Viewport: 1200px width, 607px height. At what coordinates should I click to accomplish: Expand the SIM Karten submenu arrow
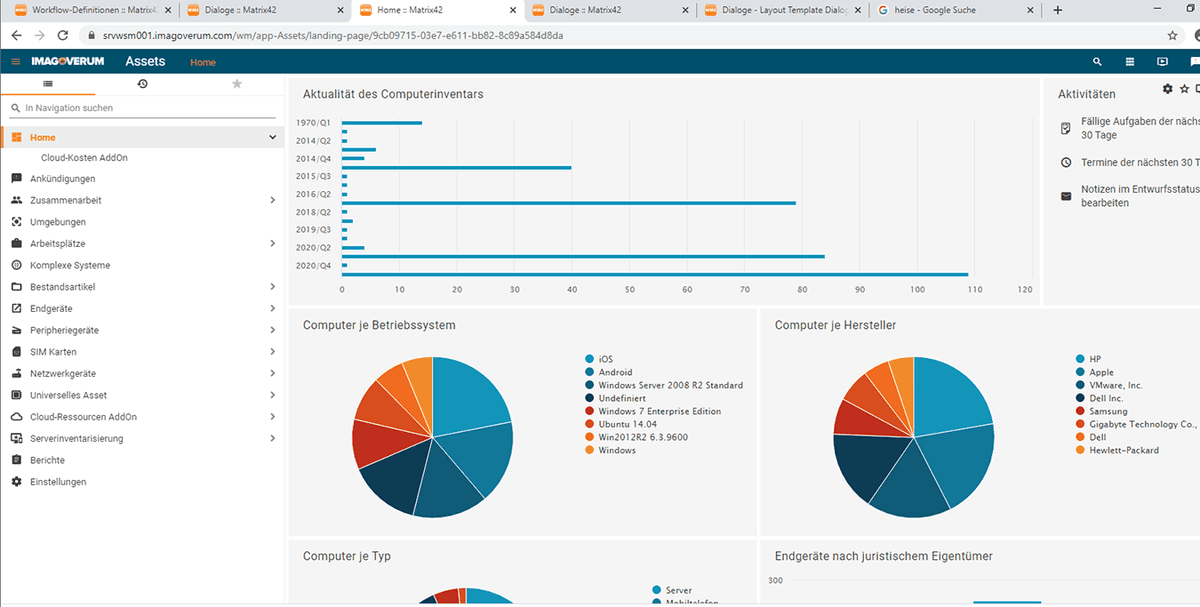pos(272,352)
